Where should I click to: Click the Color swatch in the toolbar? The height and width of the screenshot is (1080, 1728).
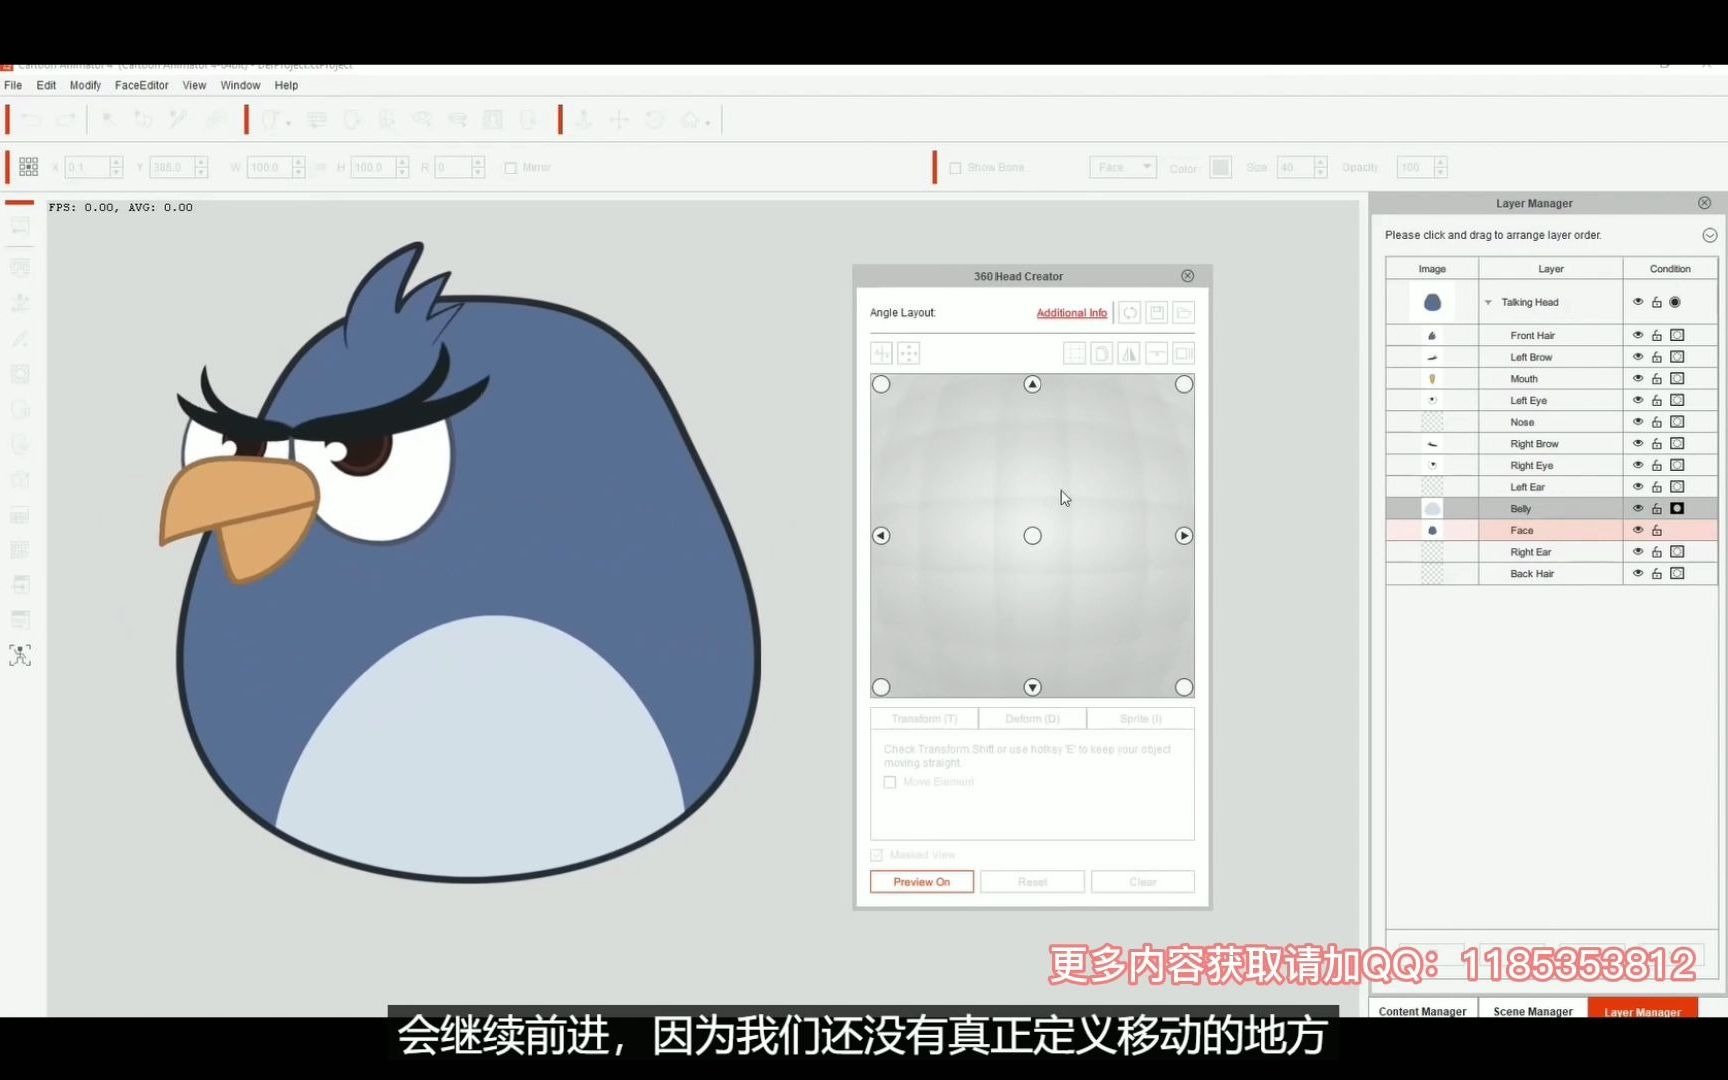[x=1221, y=167]
